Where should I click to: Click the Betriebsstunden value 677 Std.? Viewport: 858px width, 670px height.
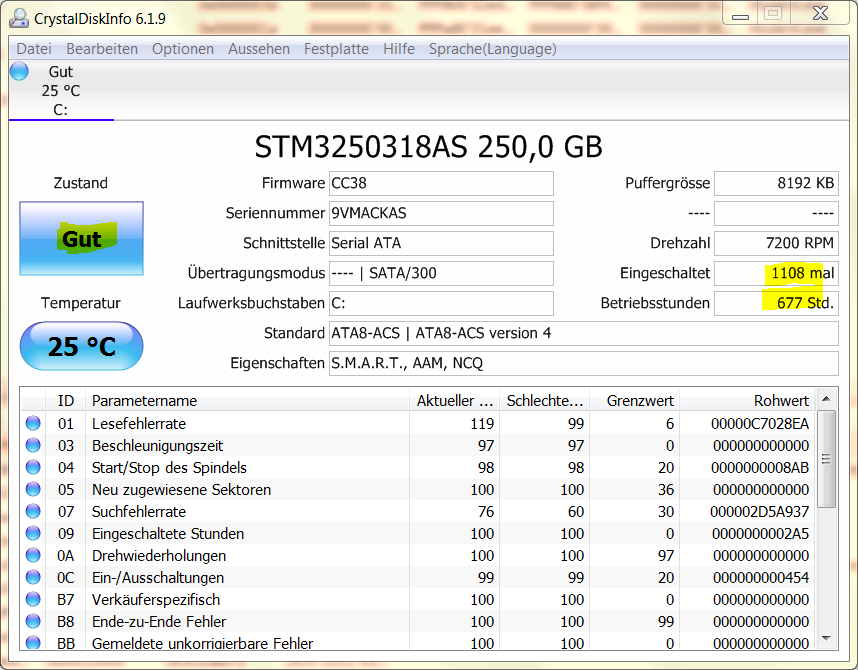776,304
